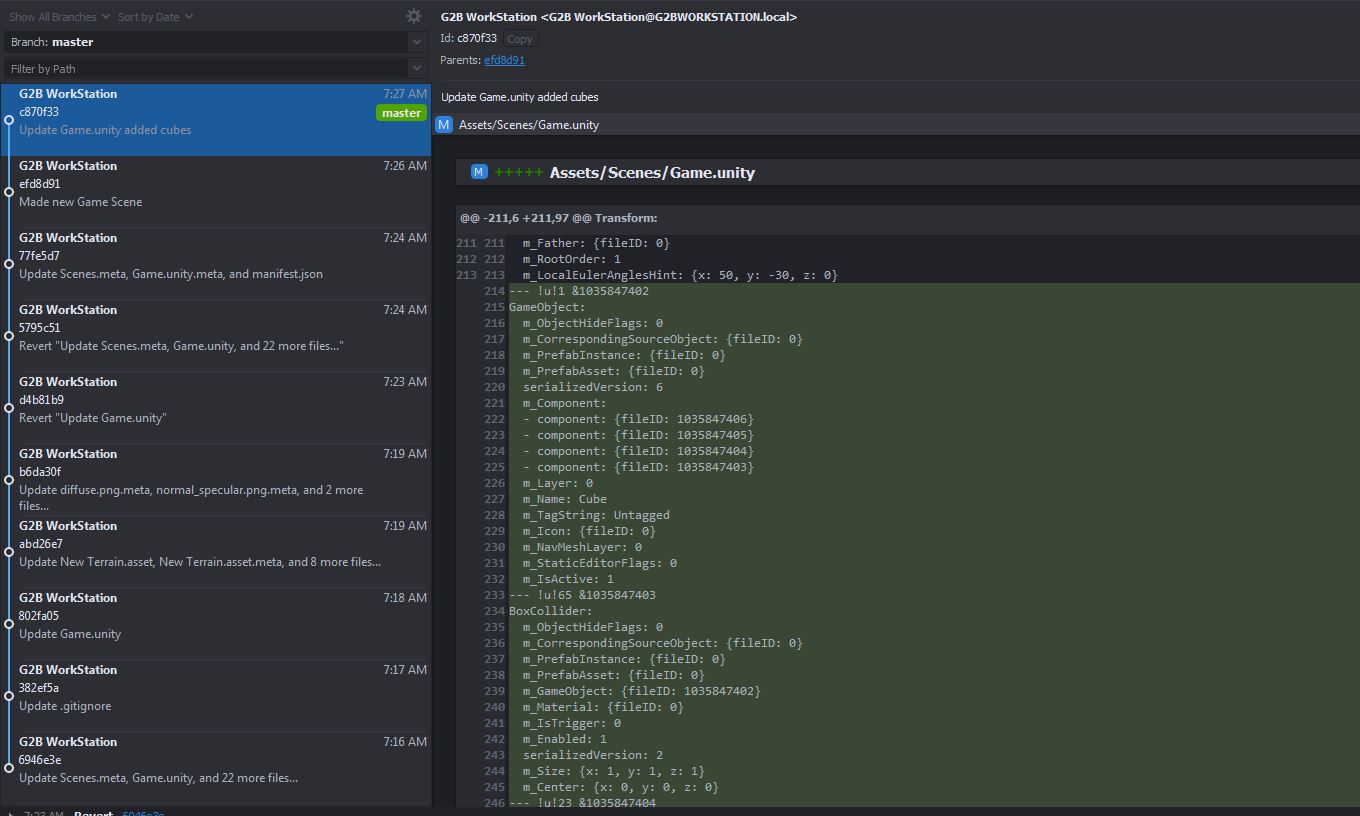Select commit "Made new Game Scene"
The width and height of the screenshot is (1360, 816).
(x=200, y=192)
